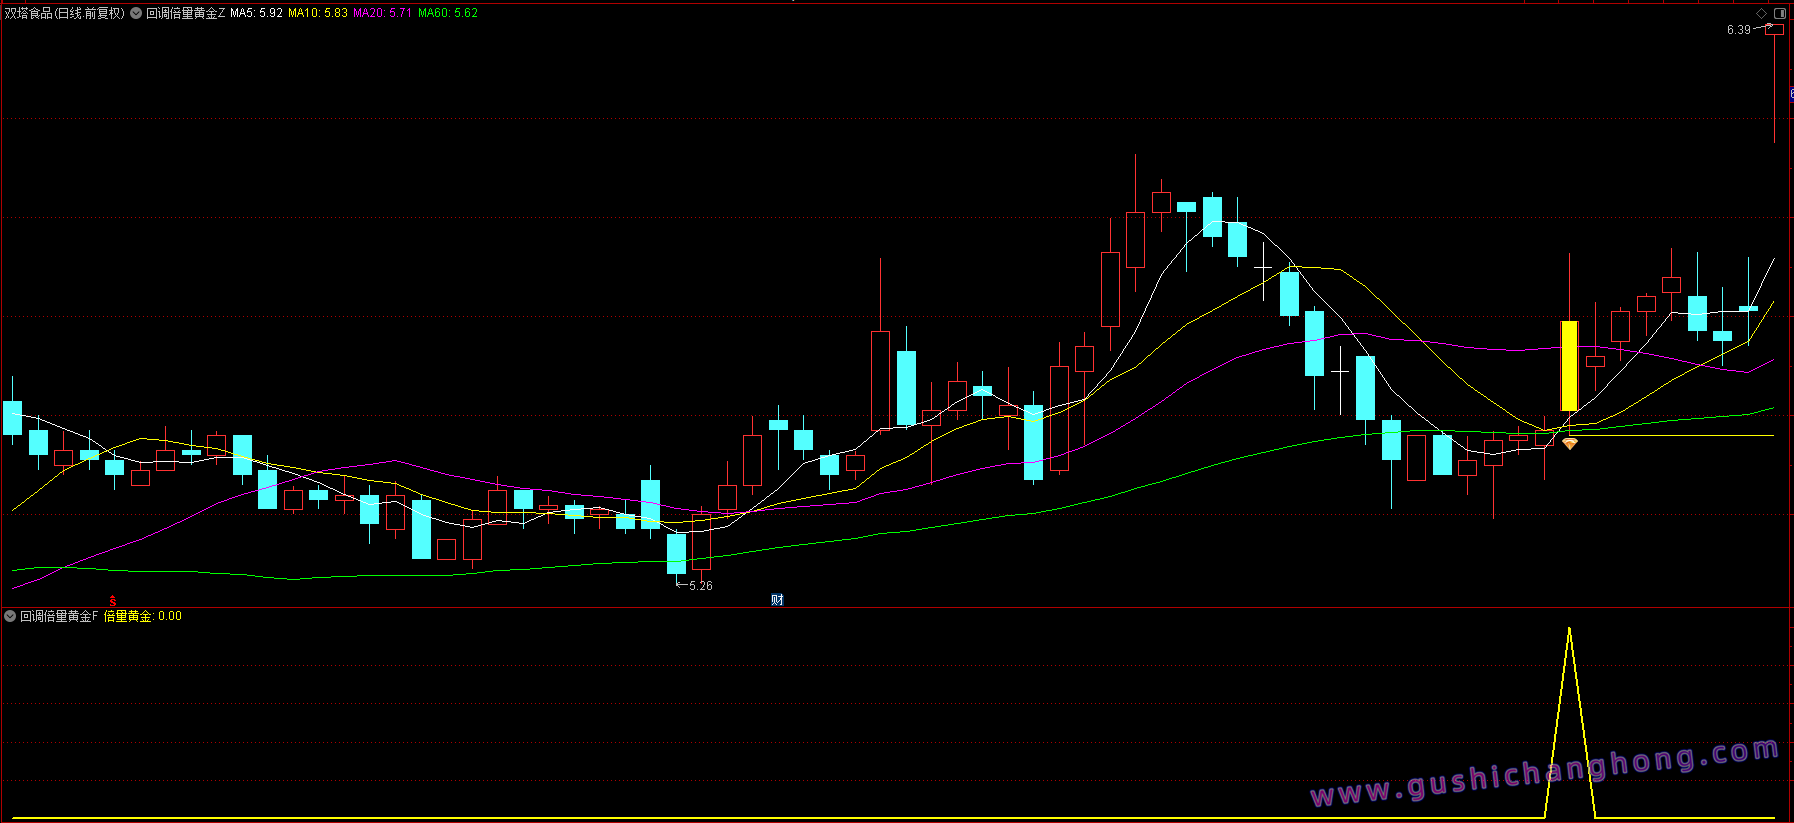Click the 倍量黄金: 0.00 value label
1794x823 pixels.
(143, 616)
